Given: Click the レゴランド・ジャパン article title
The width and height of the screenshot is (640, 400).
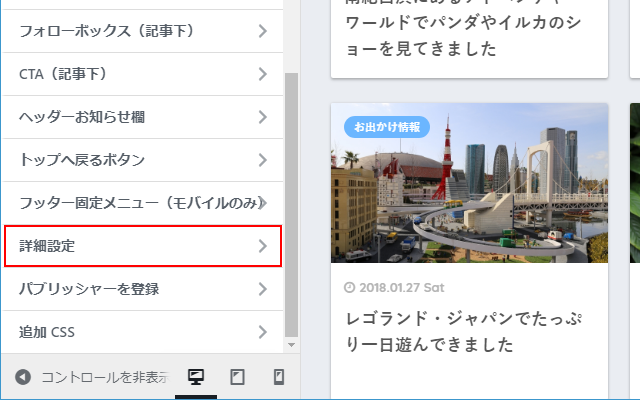Looking at the screenshot, I should [x=464, y=331].
